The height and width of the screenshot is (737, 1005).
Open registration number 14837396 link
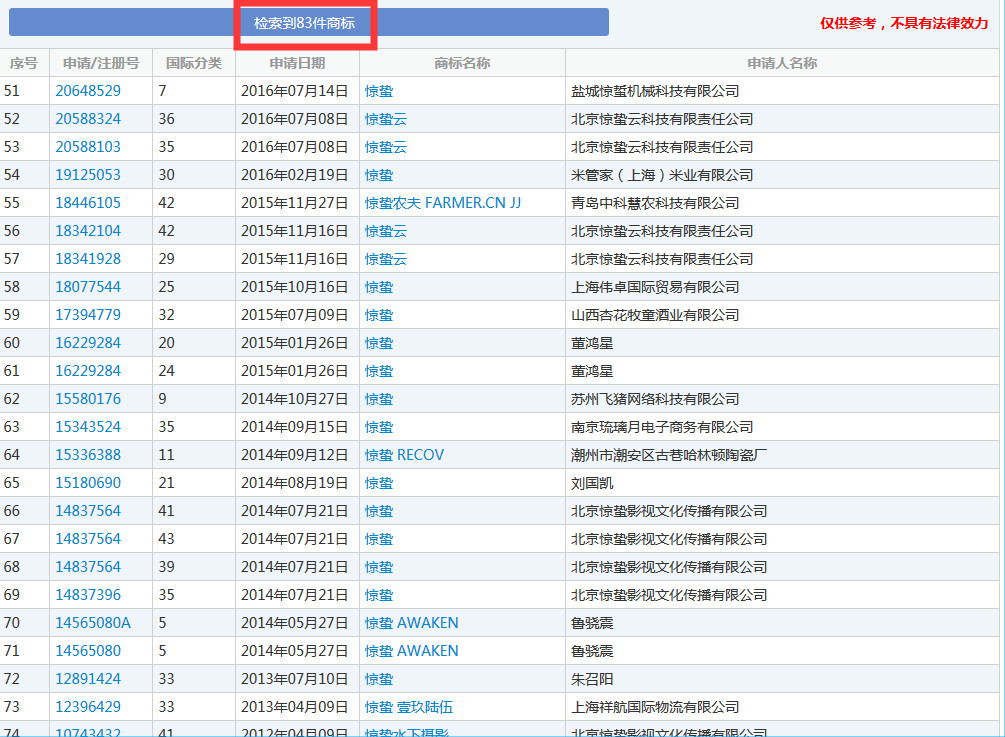88,595
